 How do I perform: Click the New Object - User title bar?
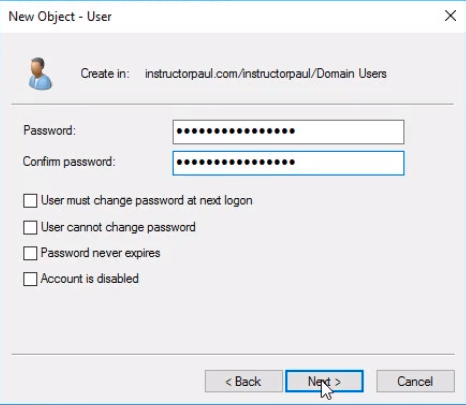220,16
